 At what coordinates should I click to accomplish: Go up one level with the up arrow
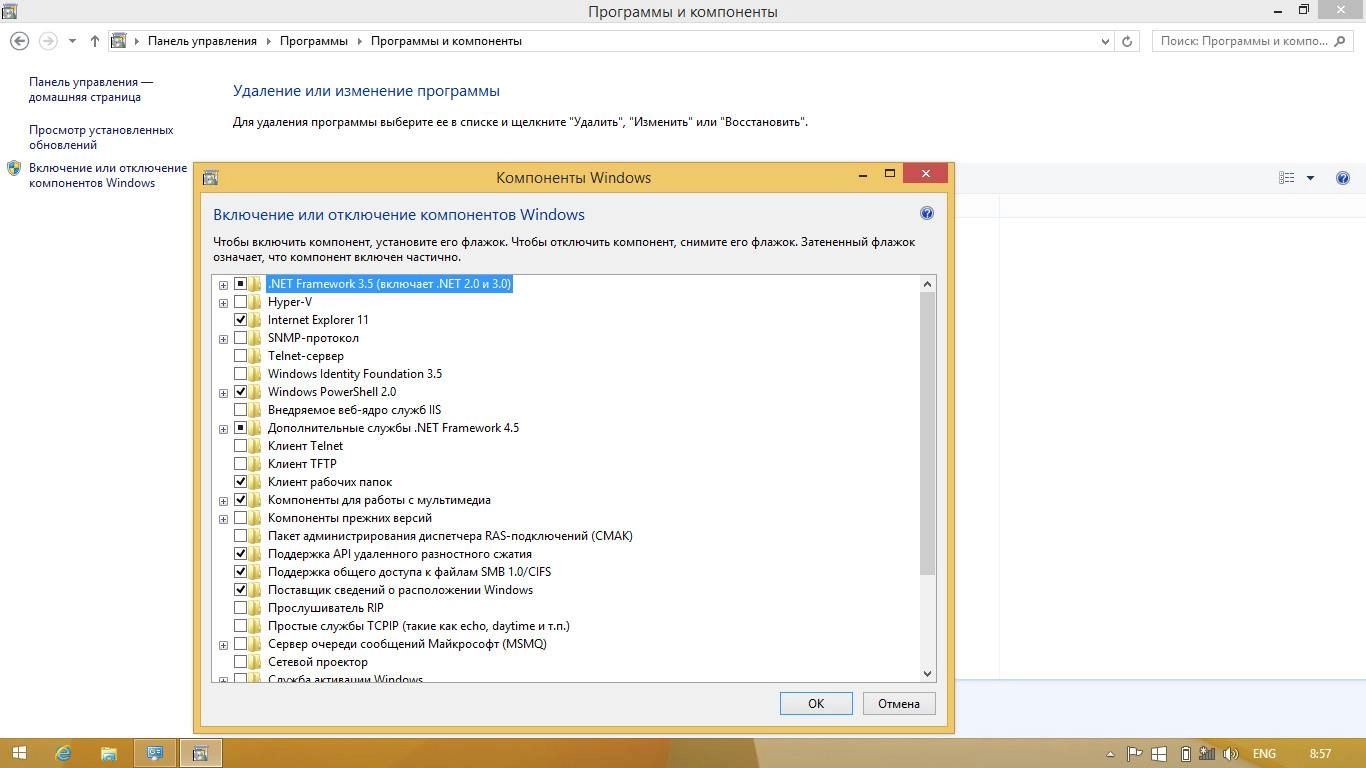[x=95, y=41]
